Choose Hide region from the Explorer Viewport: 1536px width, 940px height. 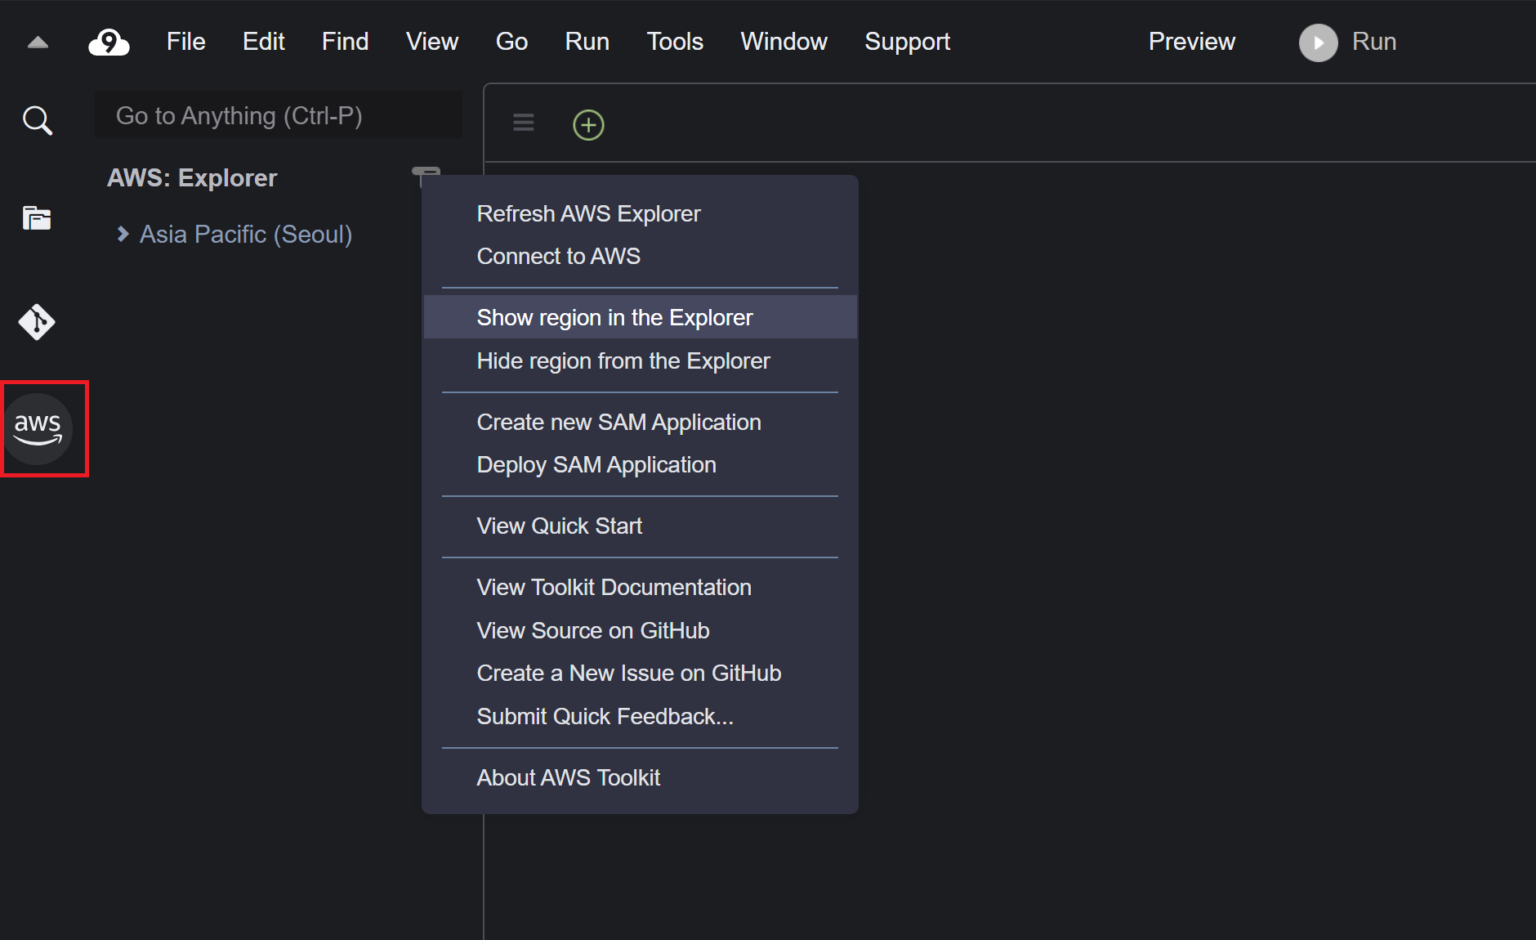click(x=623, y=361)
